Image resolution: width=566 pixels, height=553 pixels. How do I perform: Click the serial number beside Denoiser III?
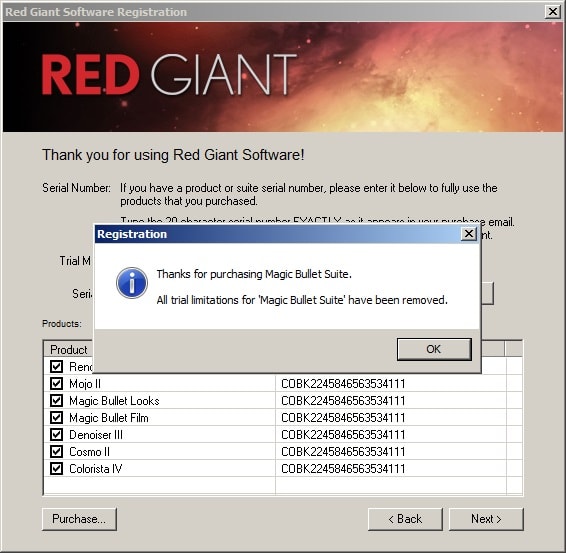pyautogui.click(x=343, y=435)
